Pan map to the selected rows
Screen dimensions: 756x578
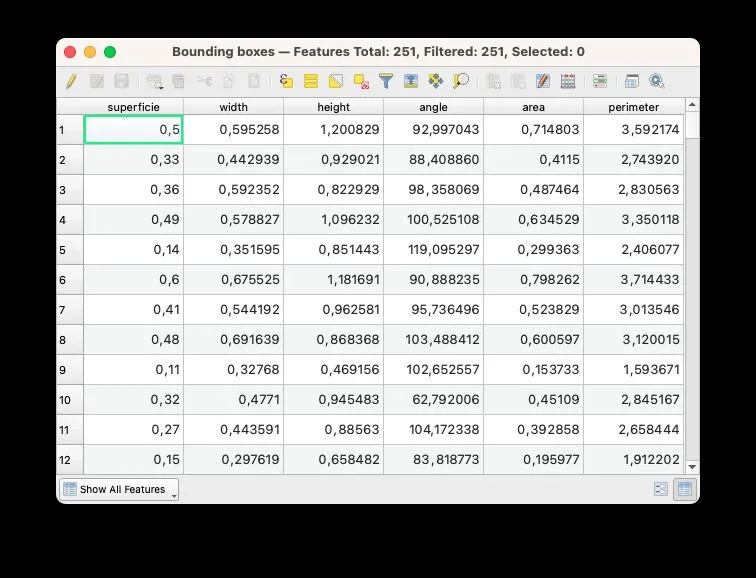[435, 81]
